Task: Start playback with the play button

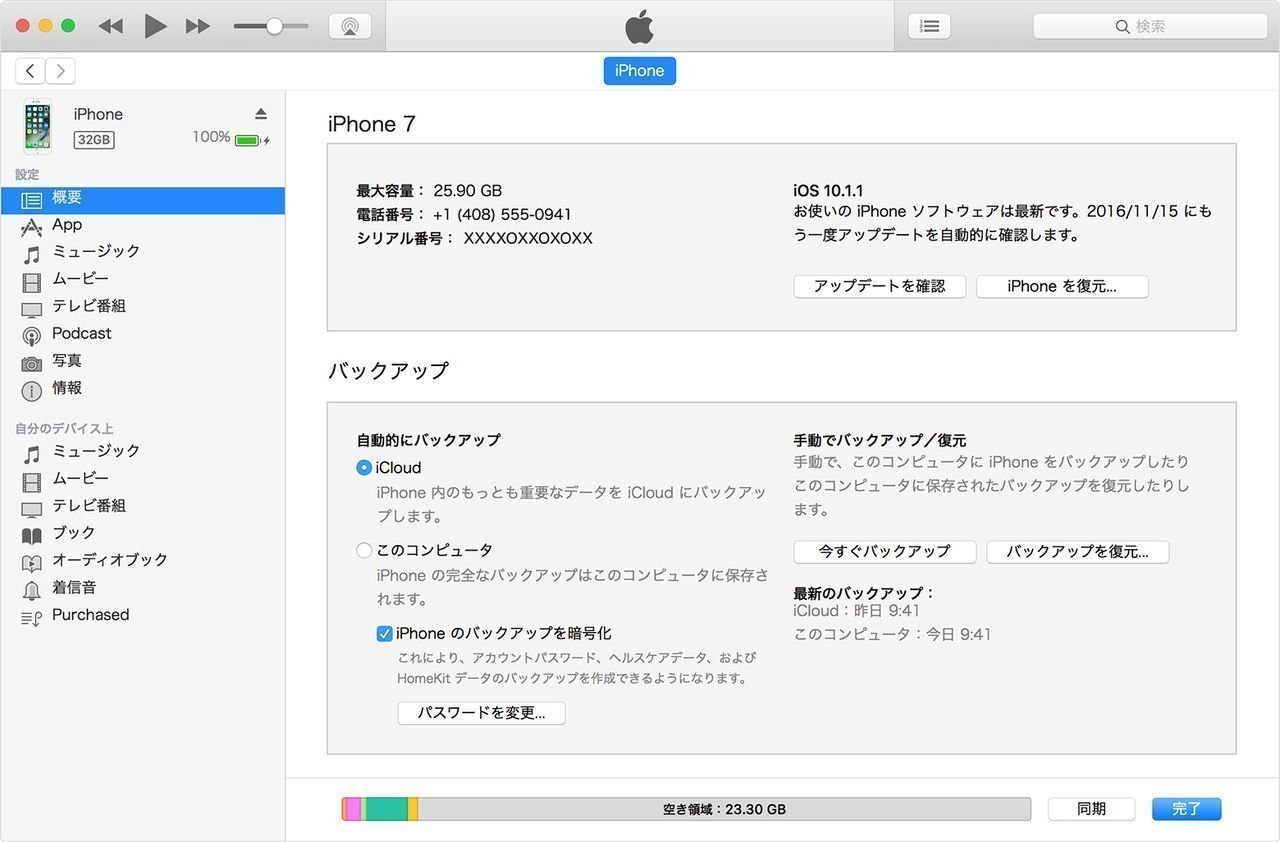Action: 155,26
